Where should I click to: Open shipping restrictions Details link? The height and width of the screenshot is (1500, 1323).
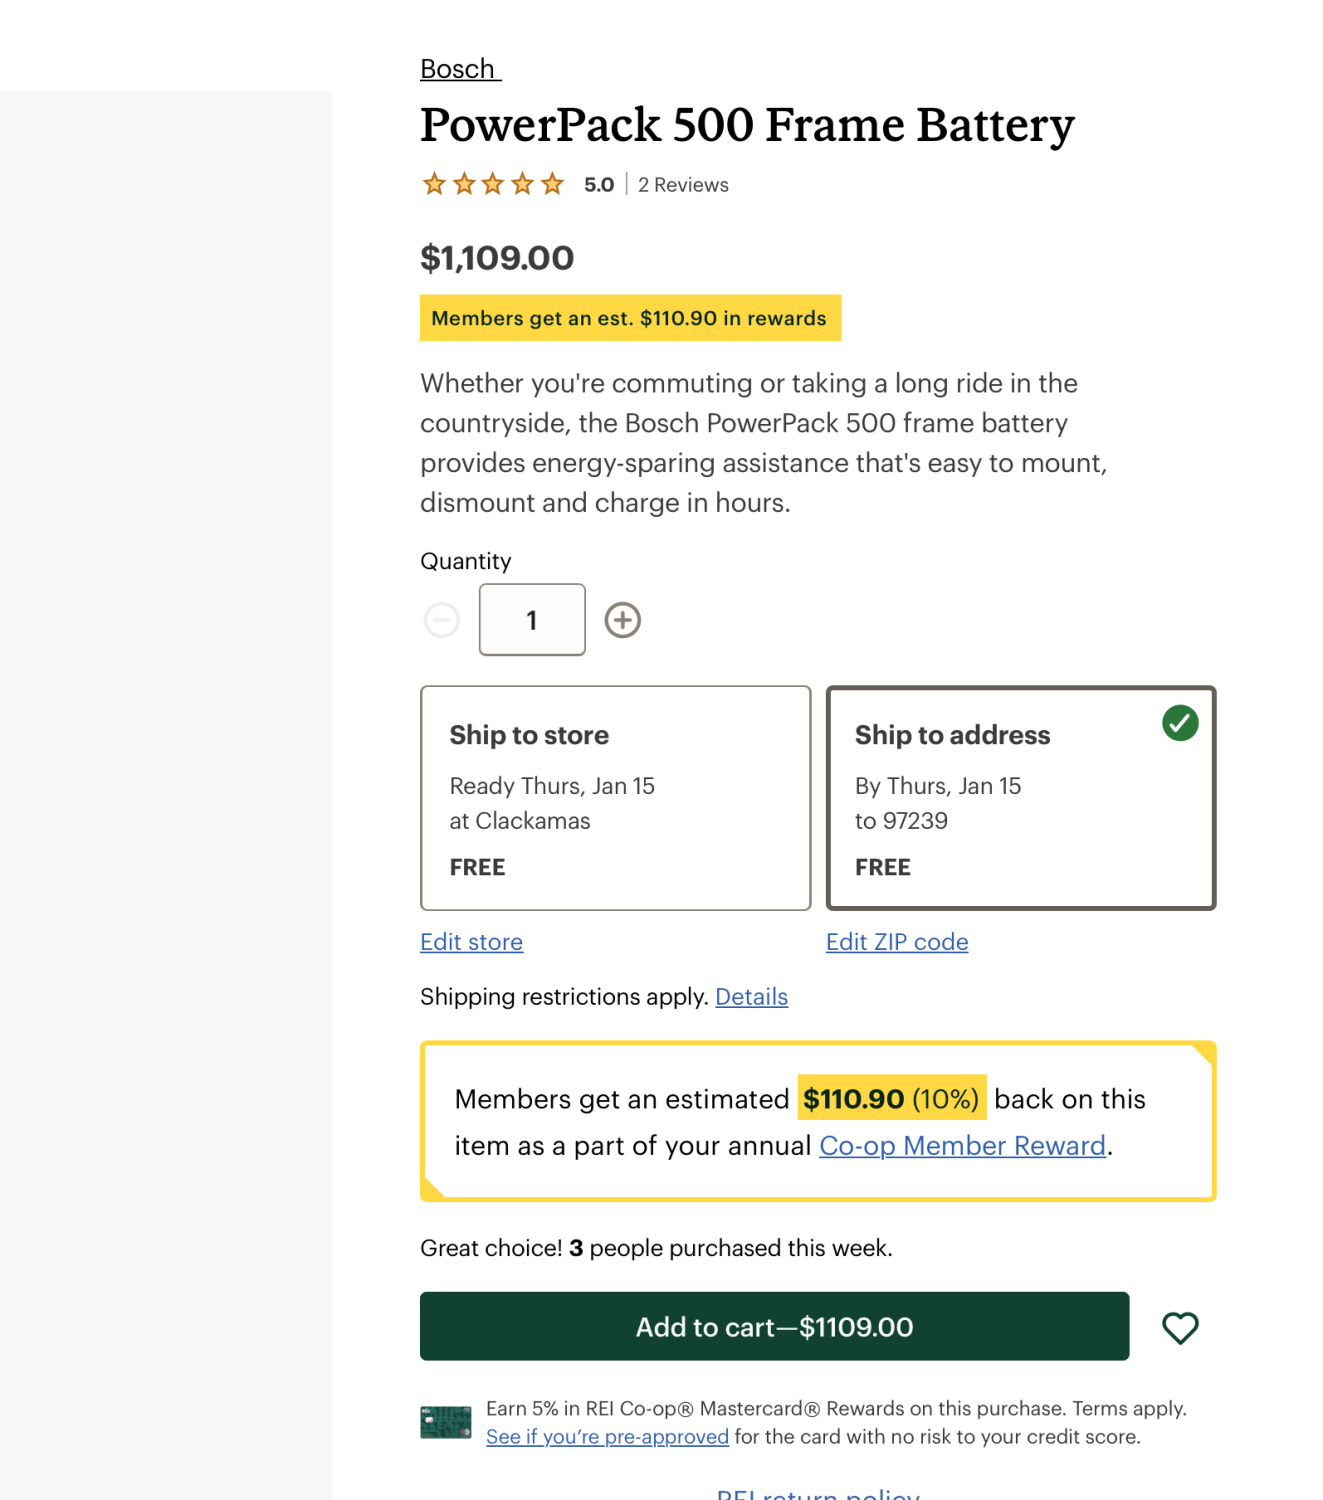click(x=751, y=997)
